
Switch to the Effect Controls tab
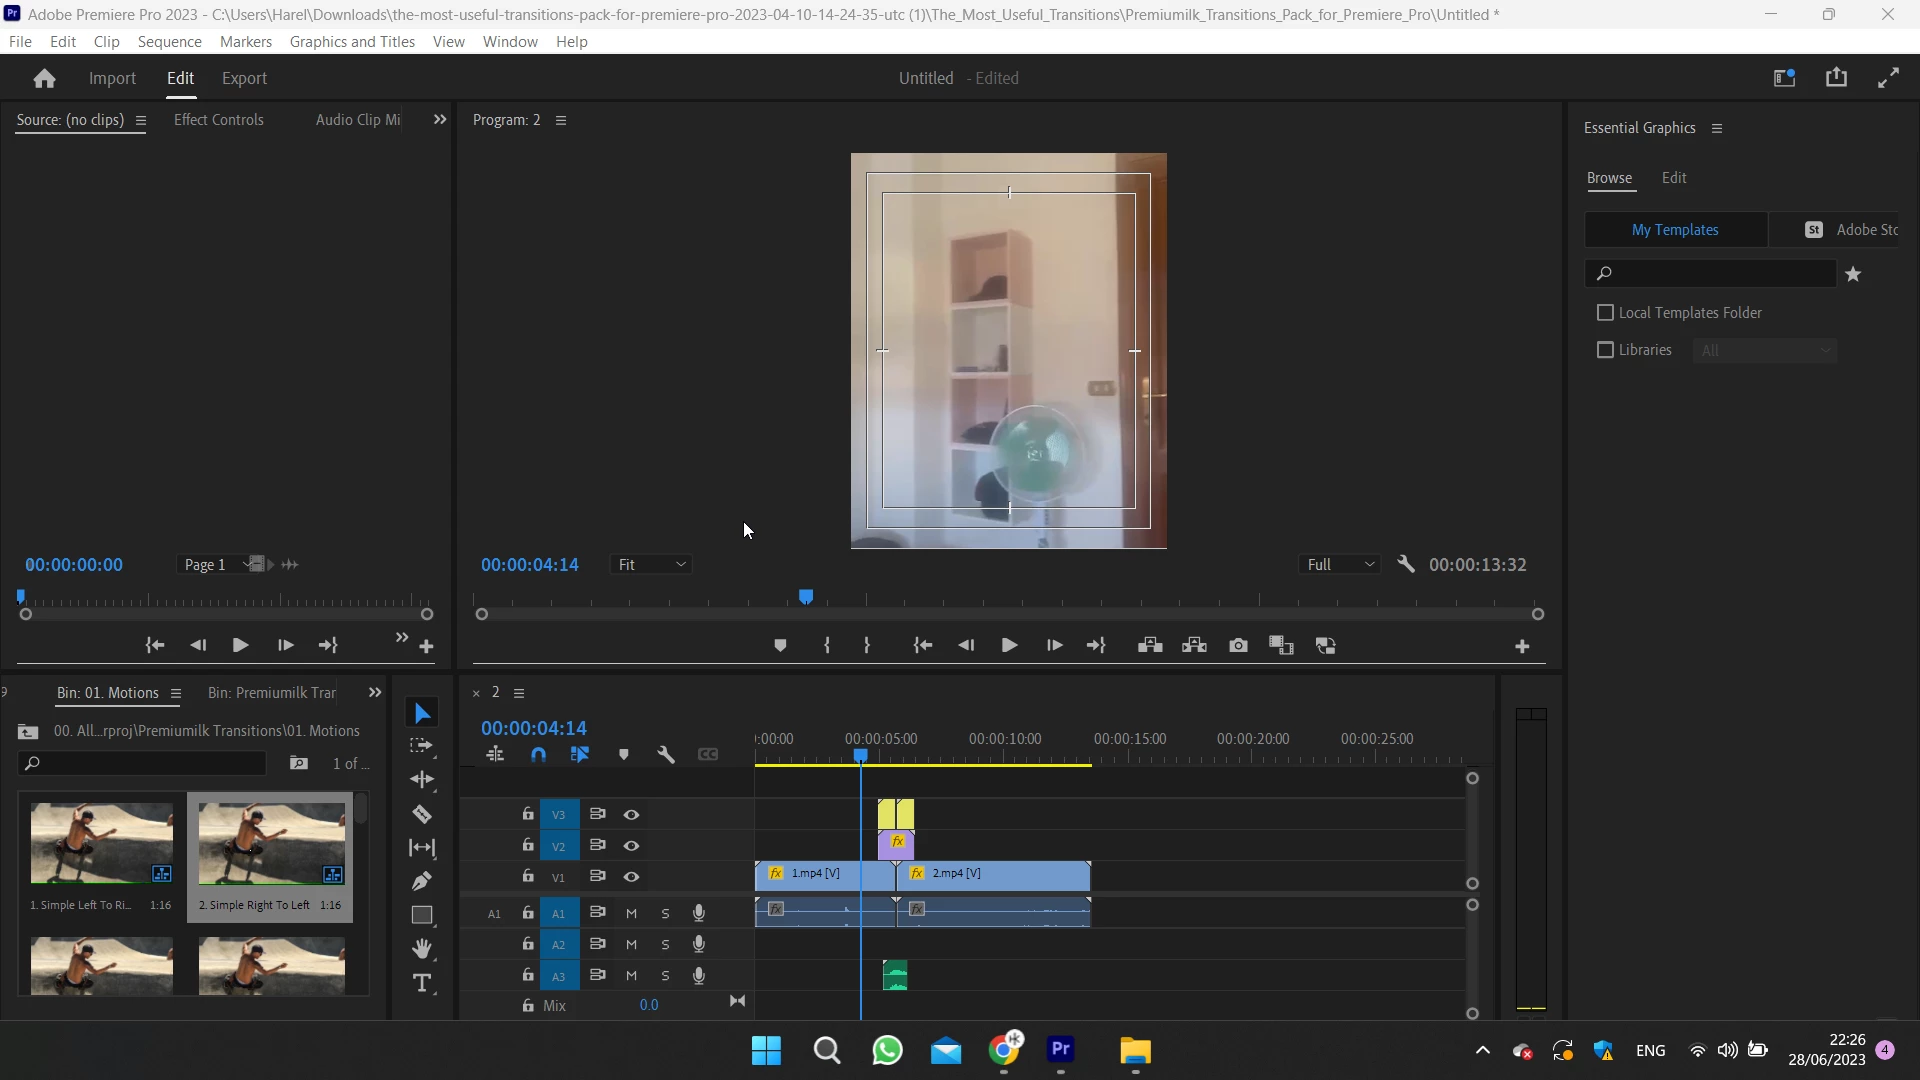tap(219, 119)
